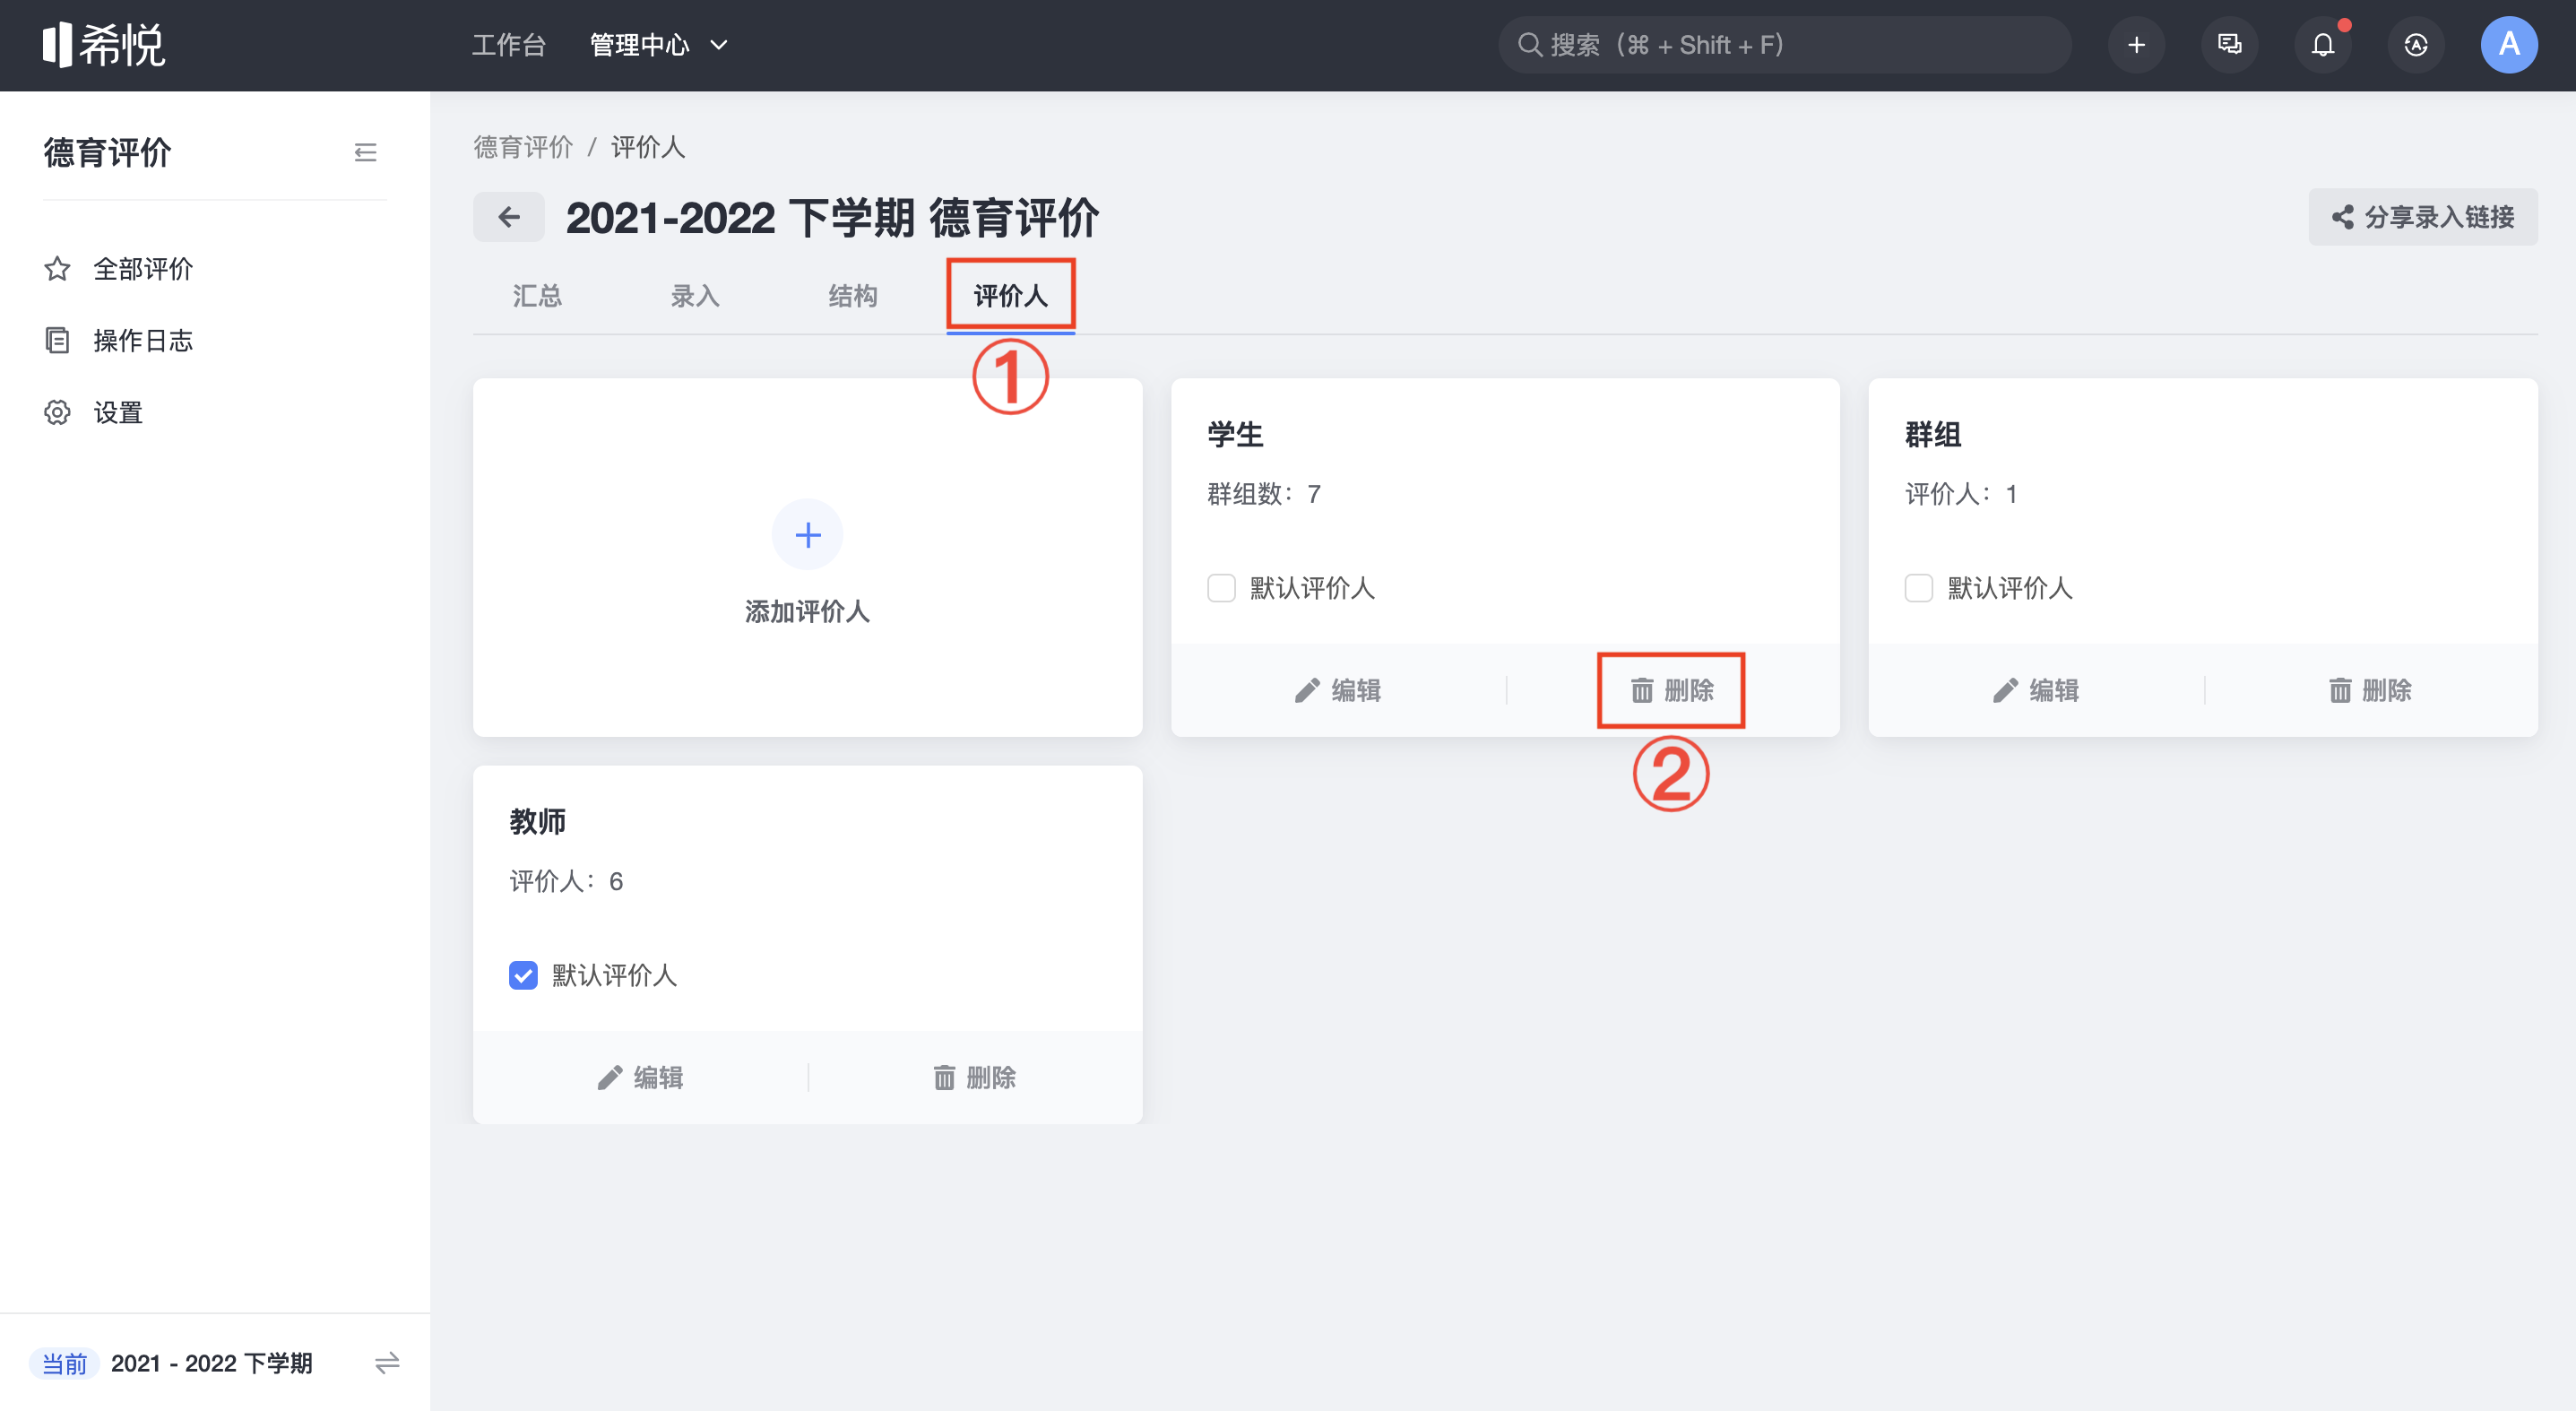Click the 评价人 breadcrumb text
The image size is (2576, 1411).
pyautogui.click(x=648, y=147)
